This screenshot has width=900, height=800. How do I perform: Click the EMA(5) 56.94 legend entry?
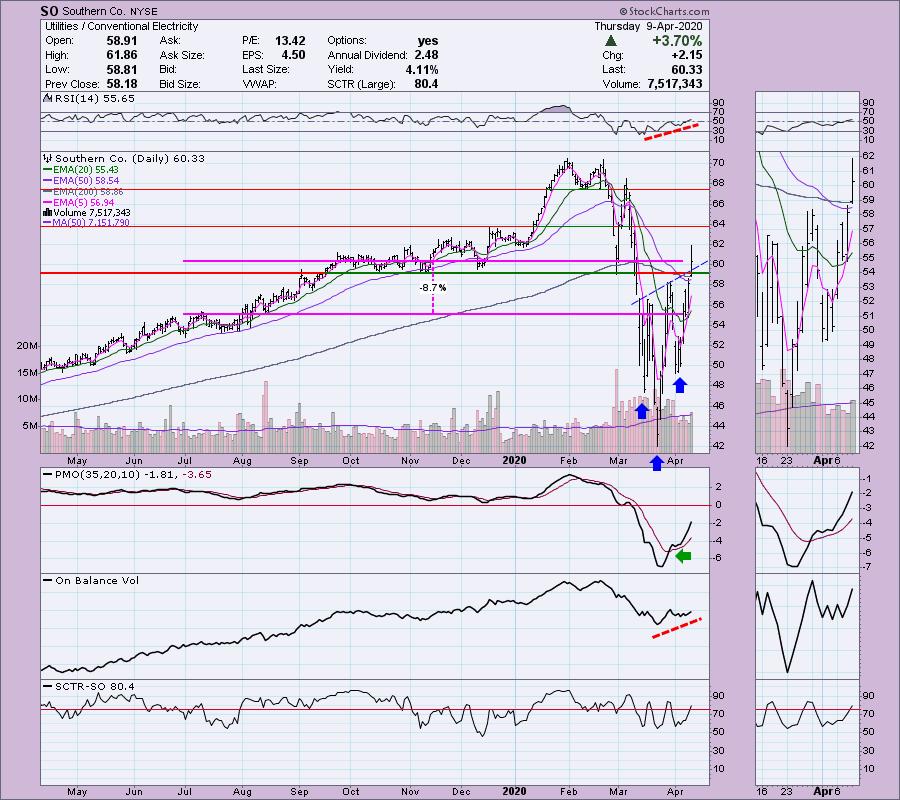79,203
